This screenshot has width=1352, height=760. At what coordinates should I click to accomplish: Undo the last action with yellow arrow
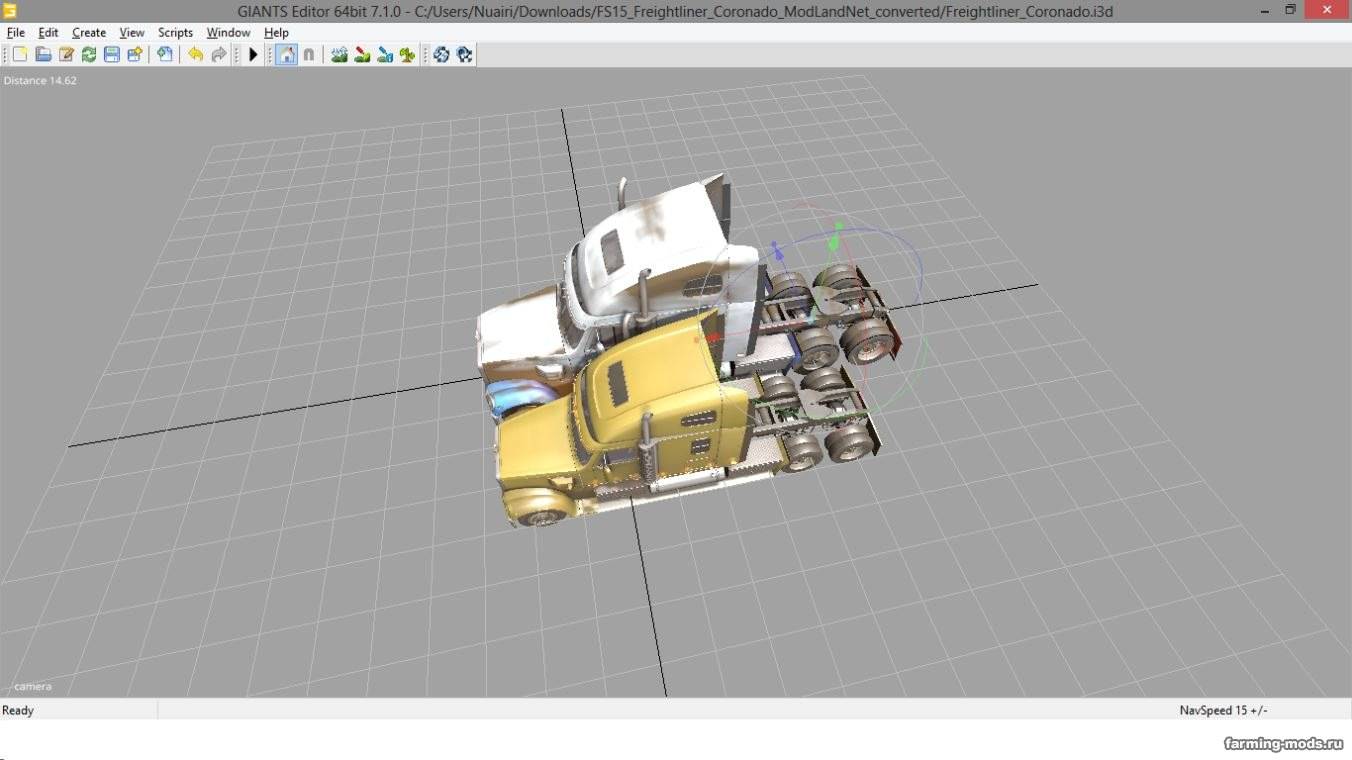click(x=195, y=55)
